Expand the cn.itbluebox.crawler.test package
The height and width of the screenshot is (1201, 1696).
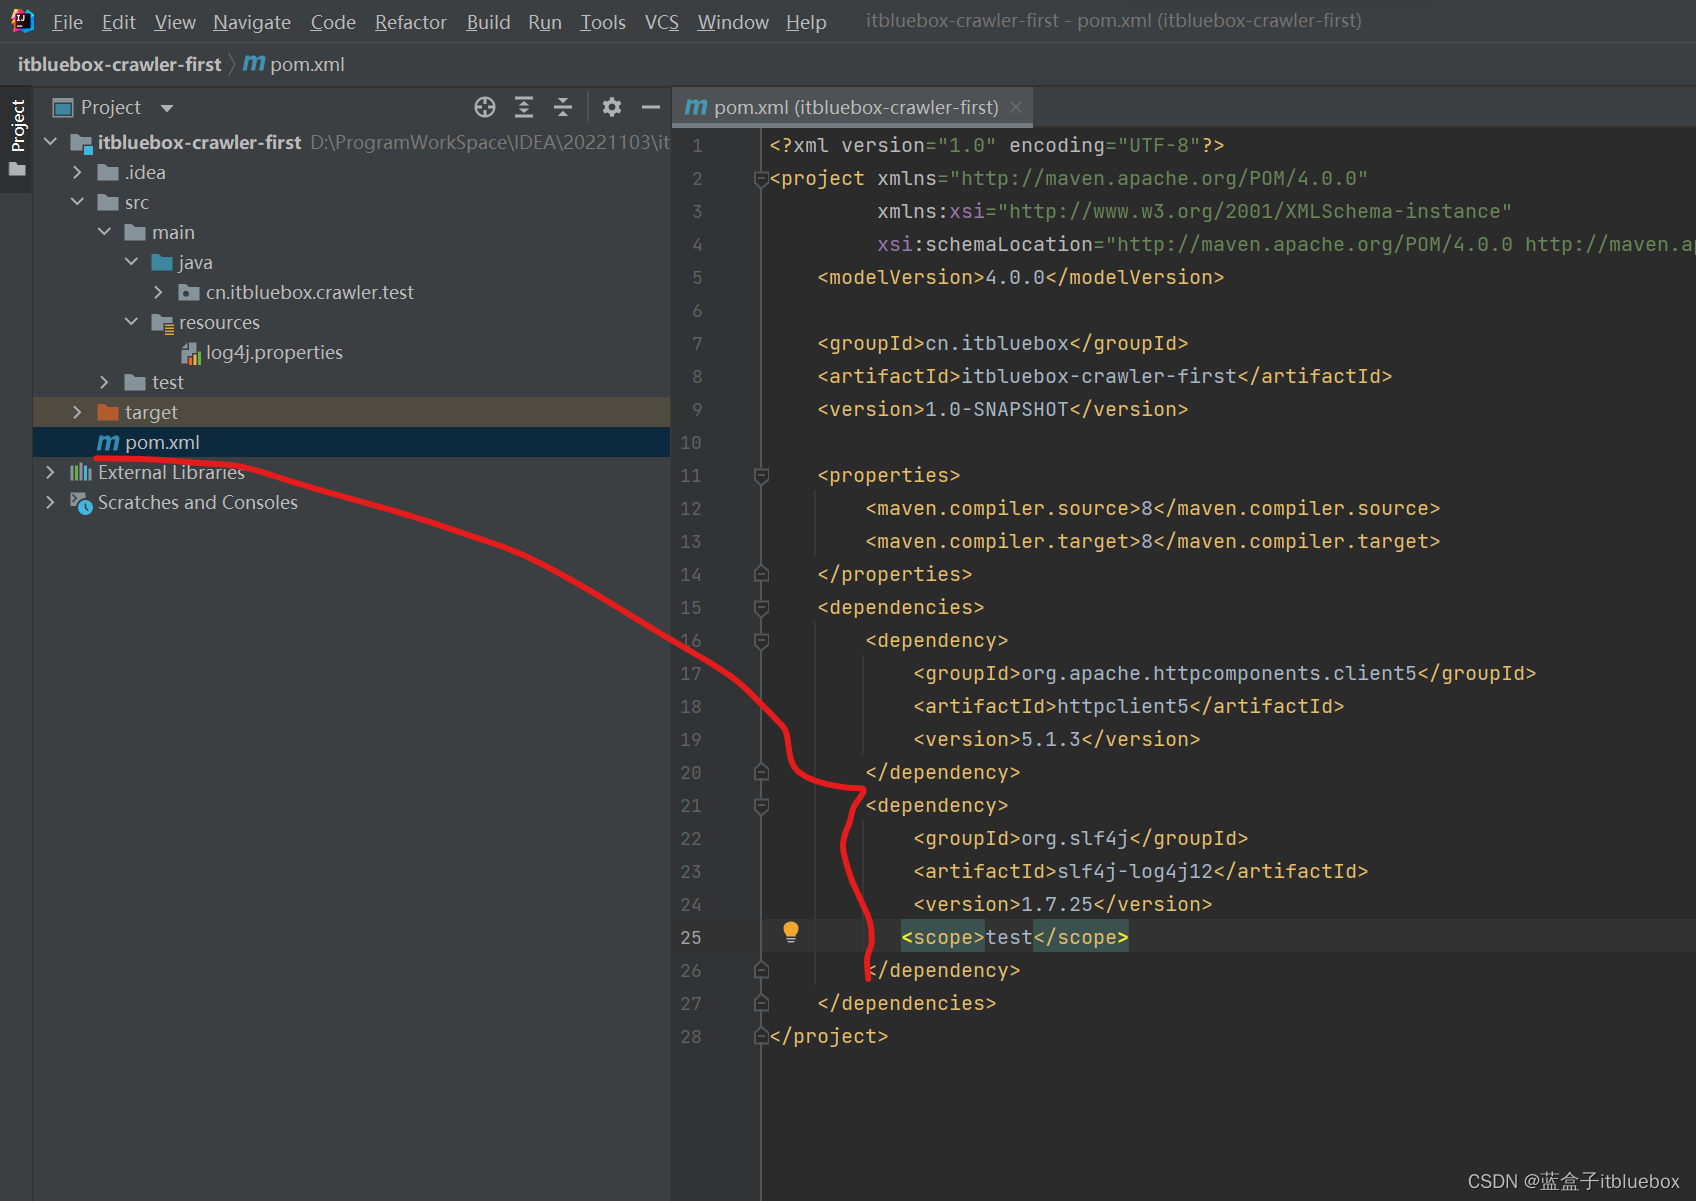(159, 292)
